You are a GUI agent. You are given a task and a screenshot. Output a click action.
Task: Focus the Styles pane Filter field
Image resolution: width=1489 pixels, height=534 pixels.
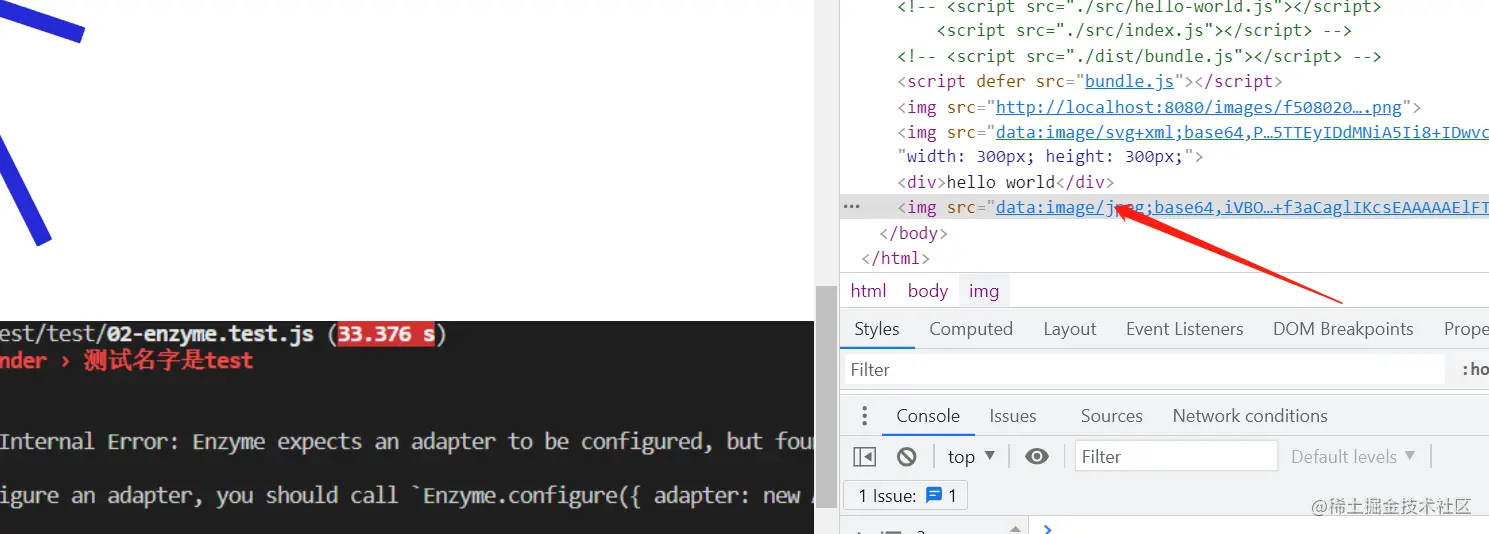point(1144,370)
